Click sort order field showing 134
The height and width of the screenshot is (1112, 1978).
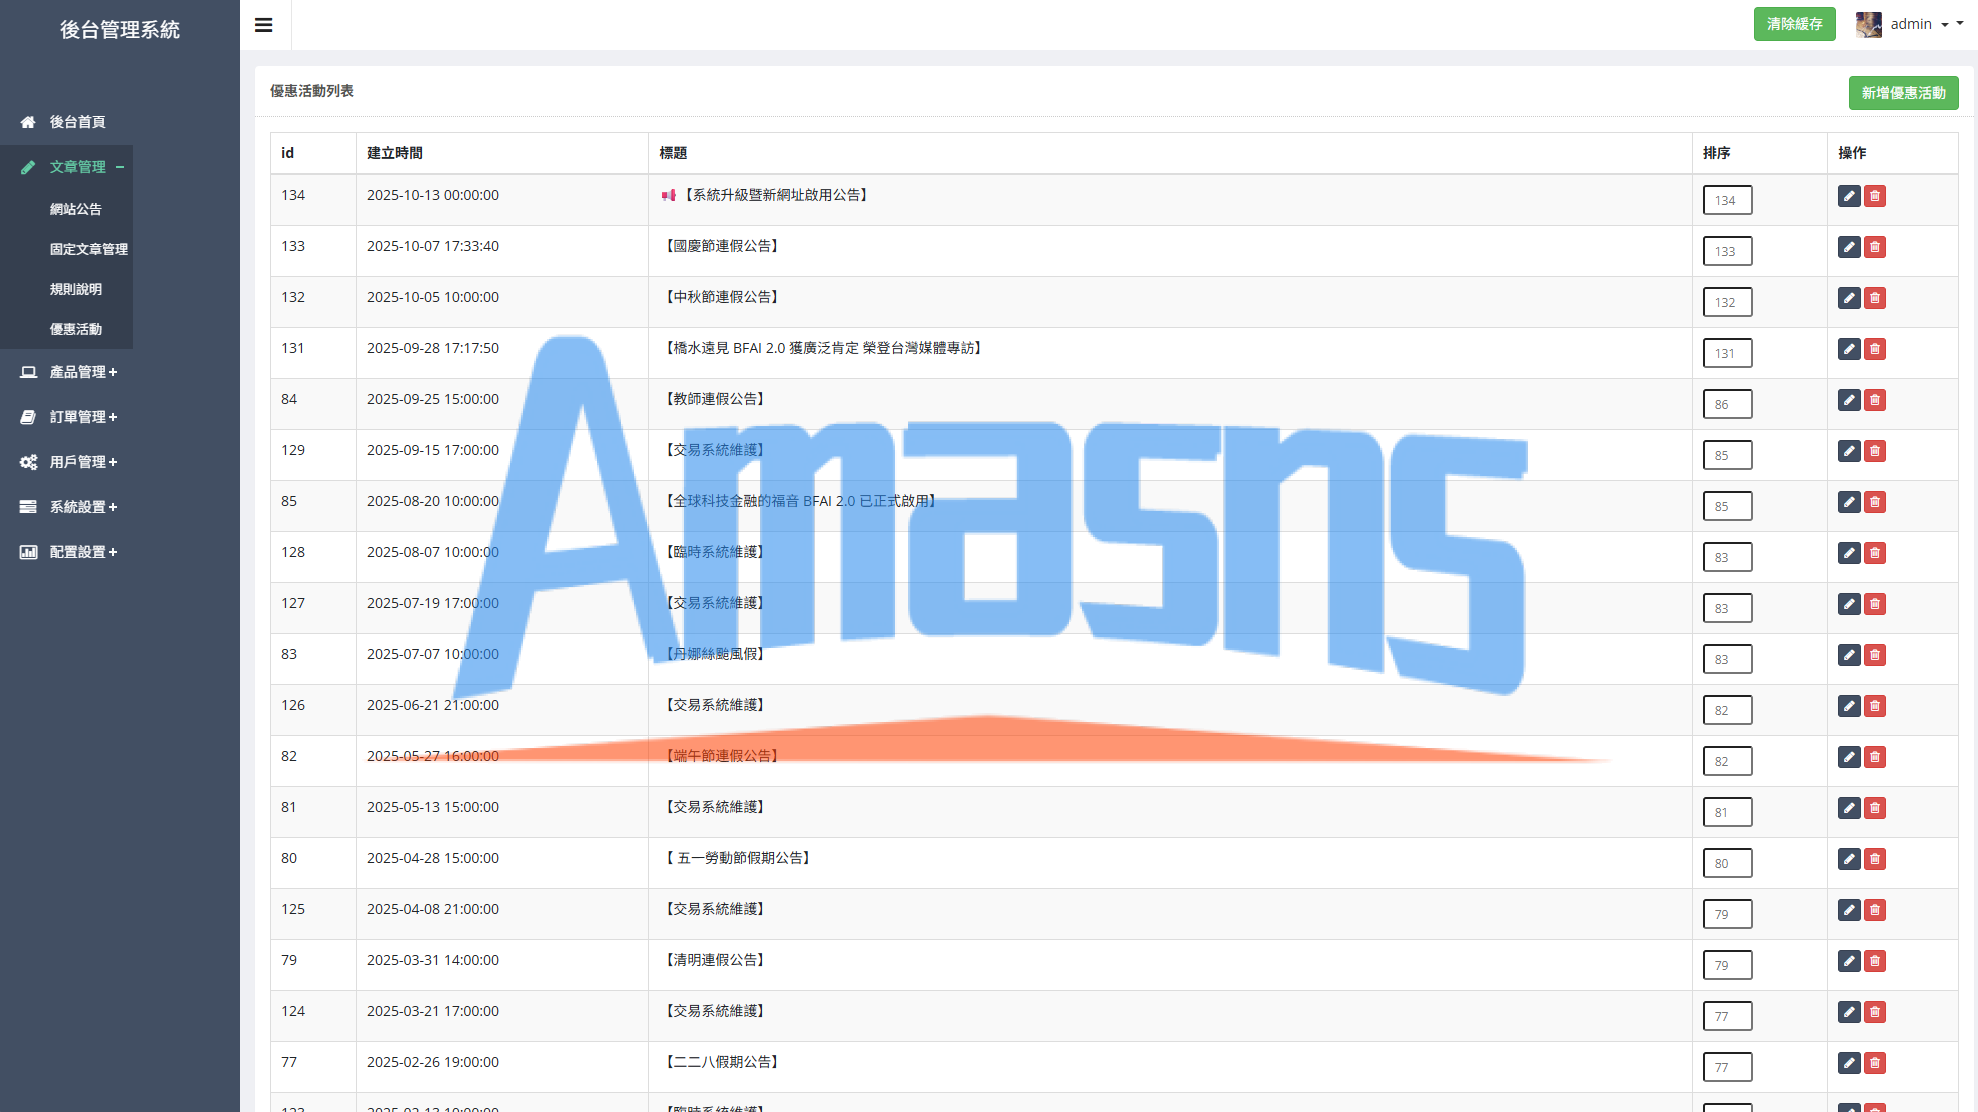pos(1727,200)
